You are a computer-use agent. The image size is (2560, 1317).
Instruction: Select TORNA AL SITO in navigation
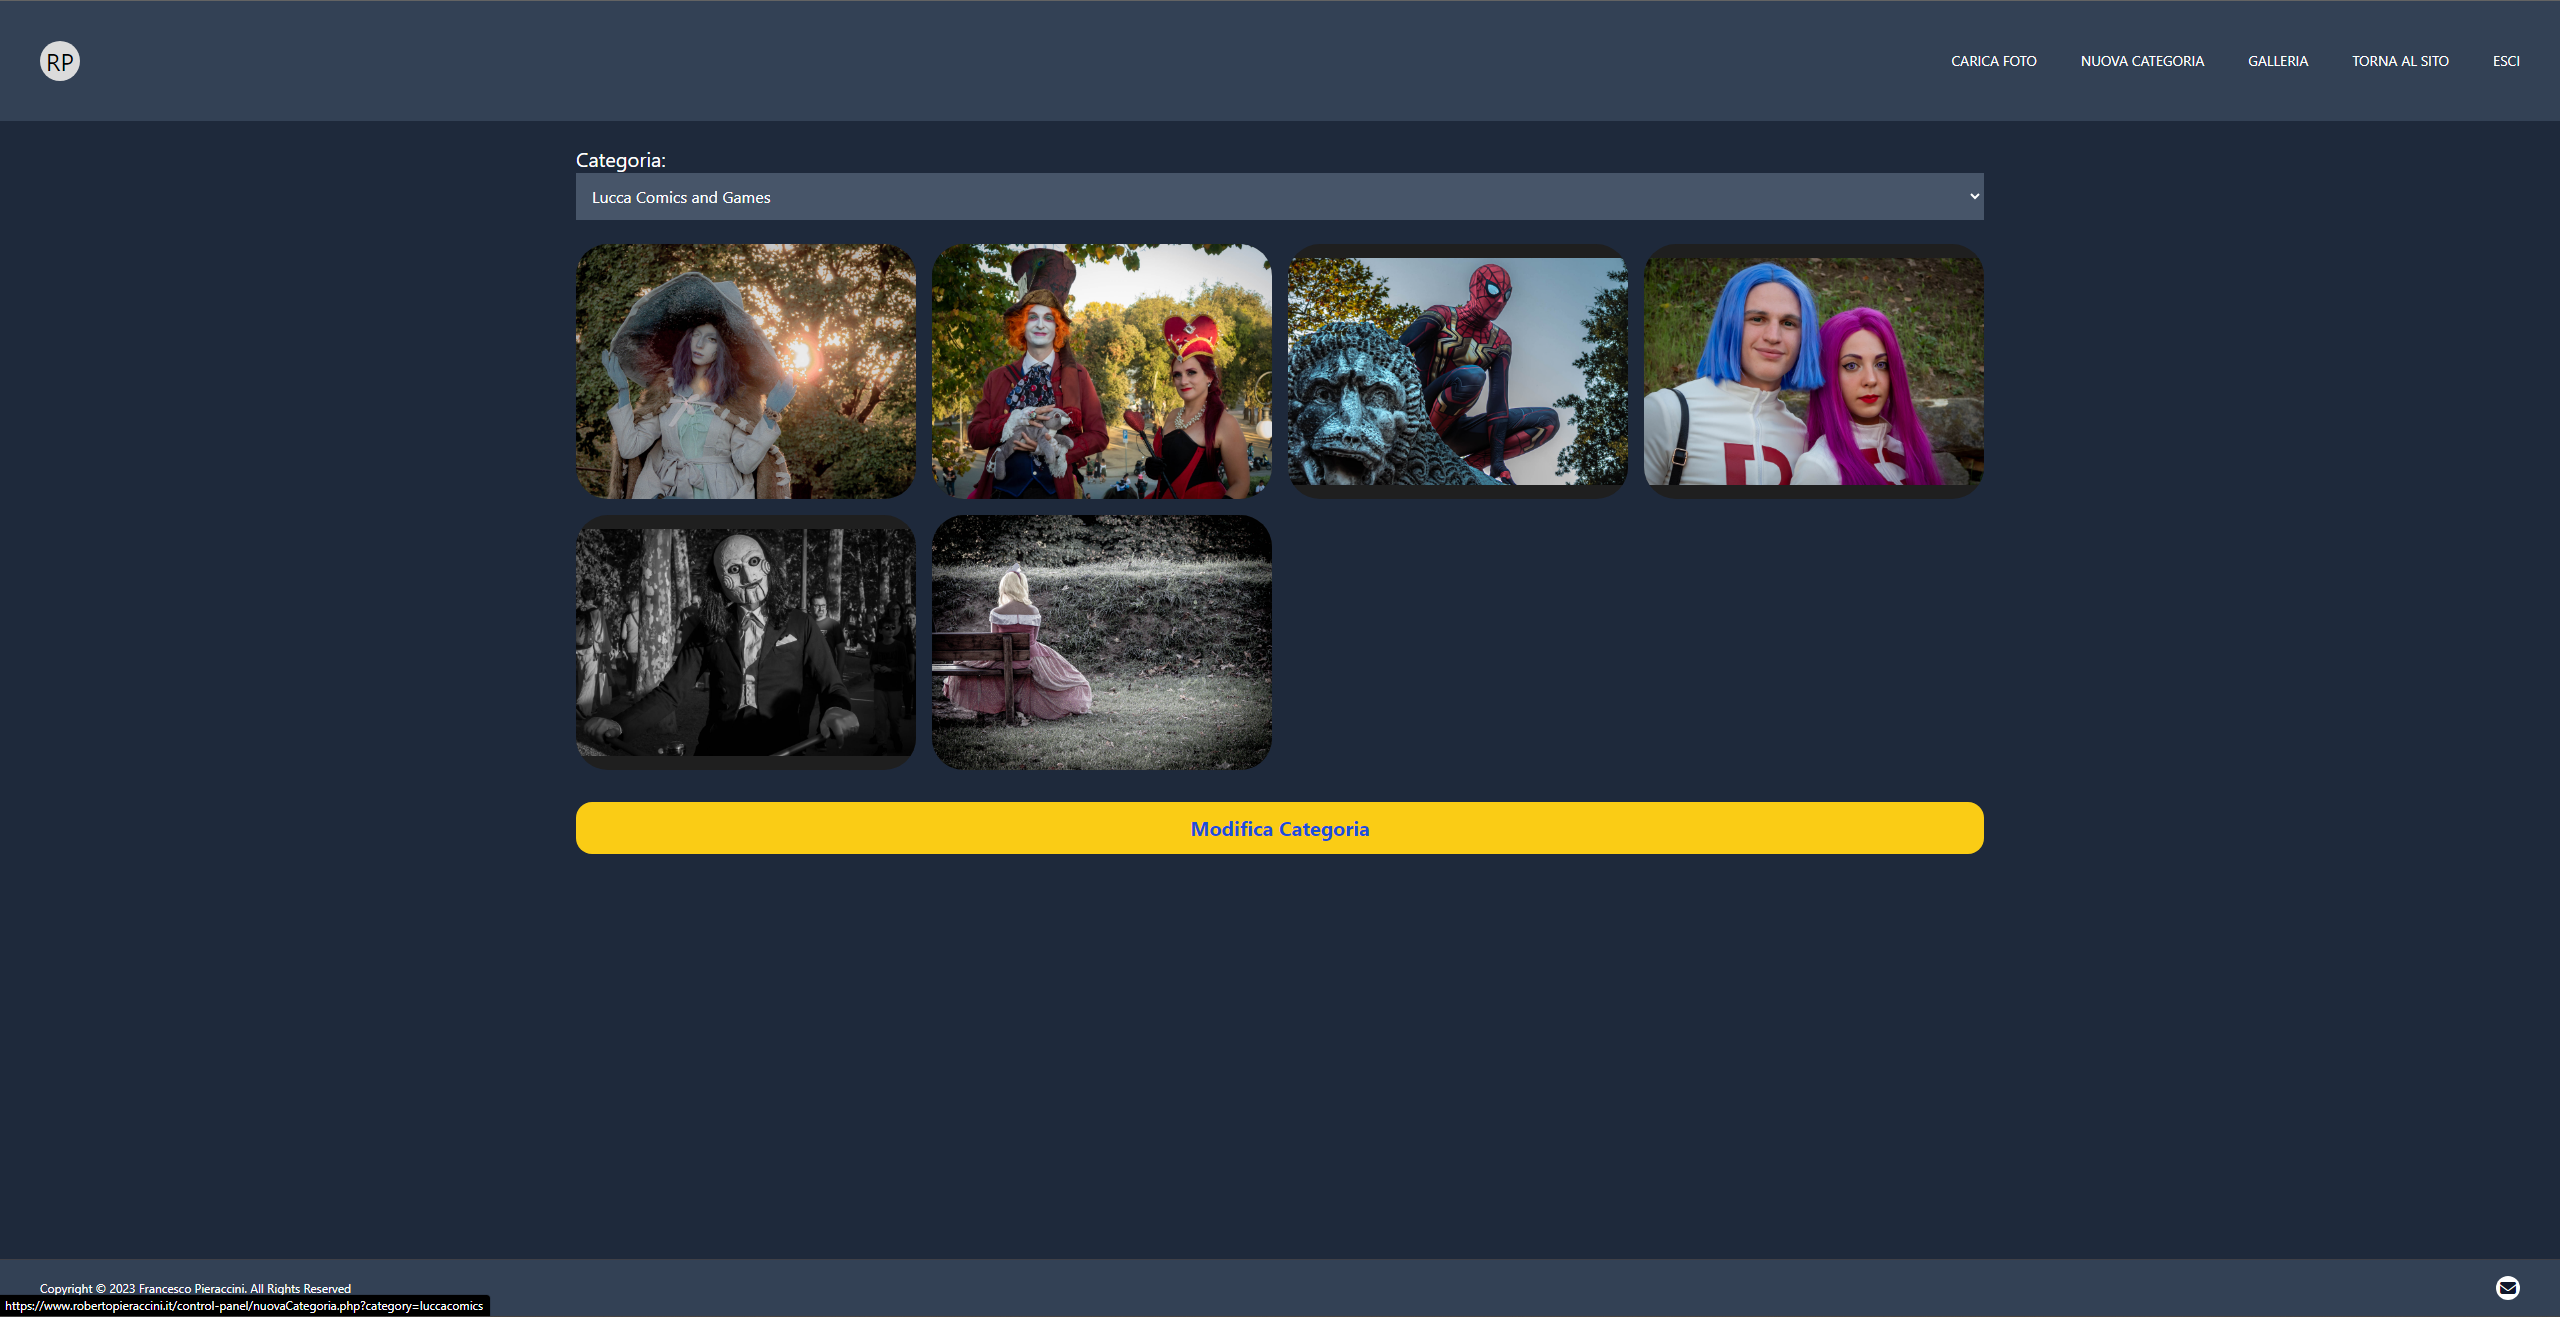[x=2400, y=61]
